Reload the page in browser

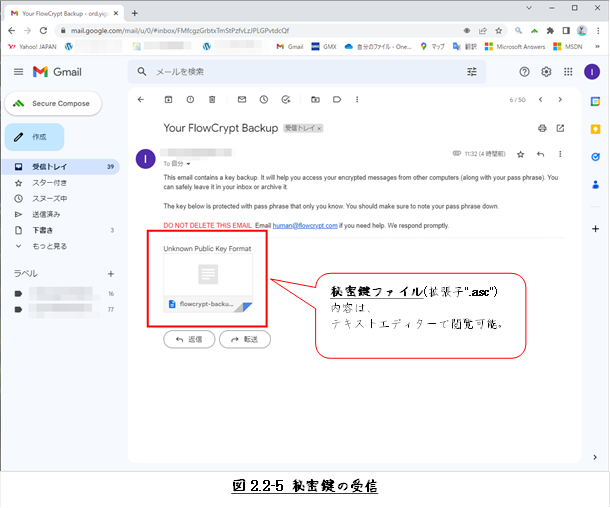44,30
